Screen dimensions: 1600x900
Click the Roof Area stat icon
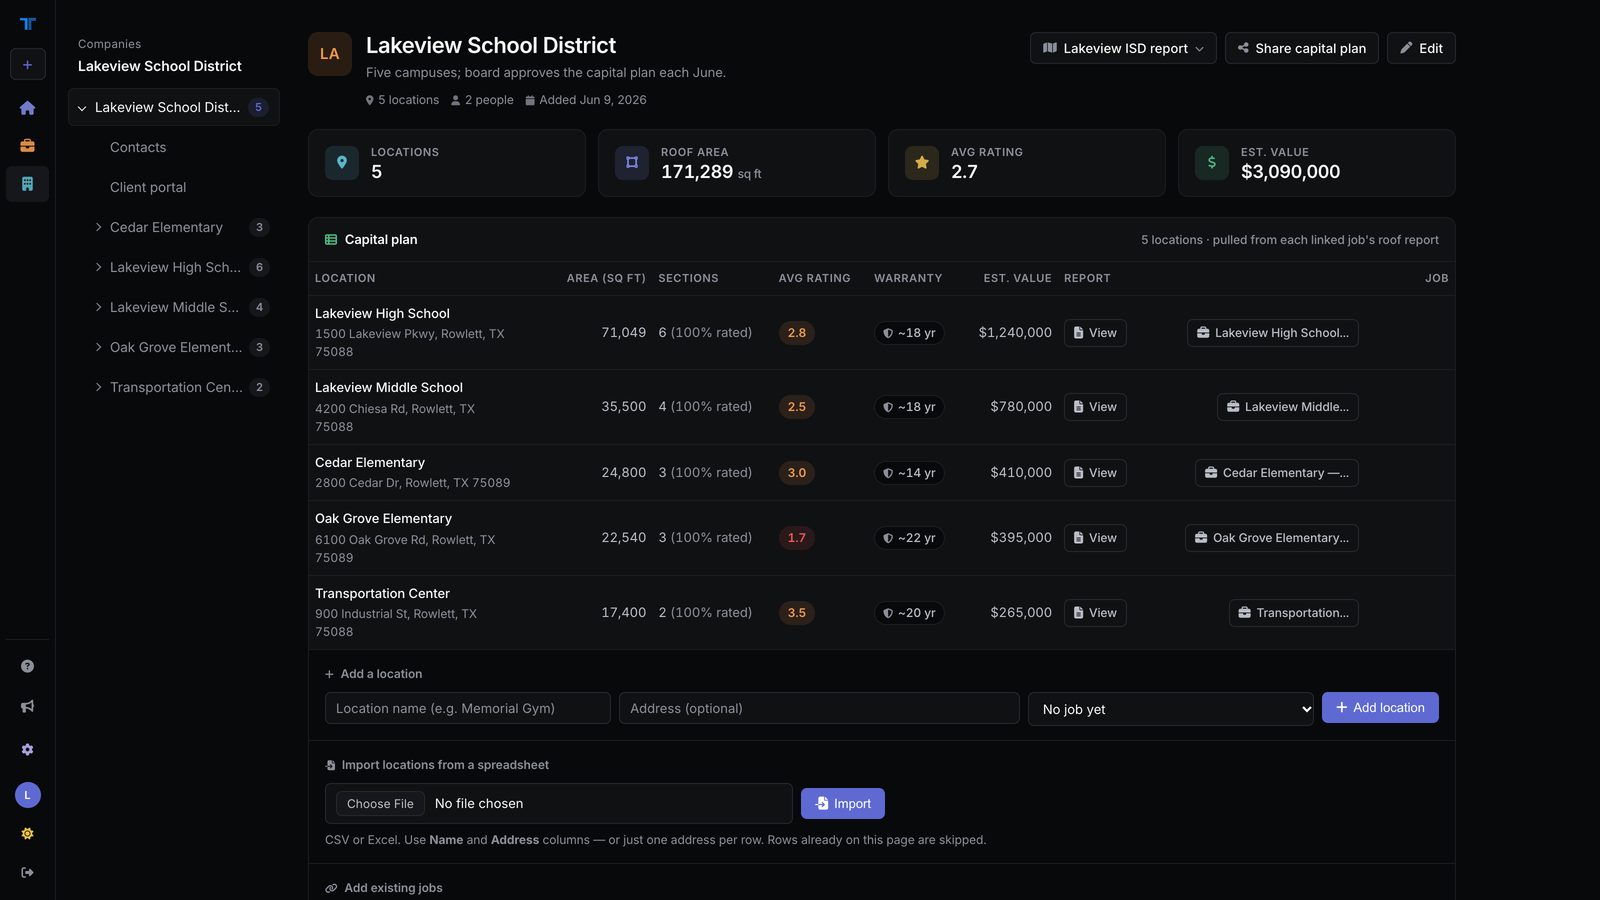[632, 162]
